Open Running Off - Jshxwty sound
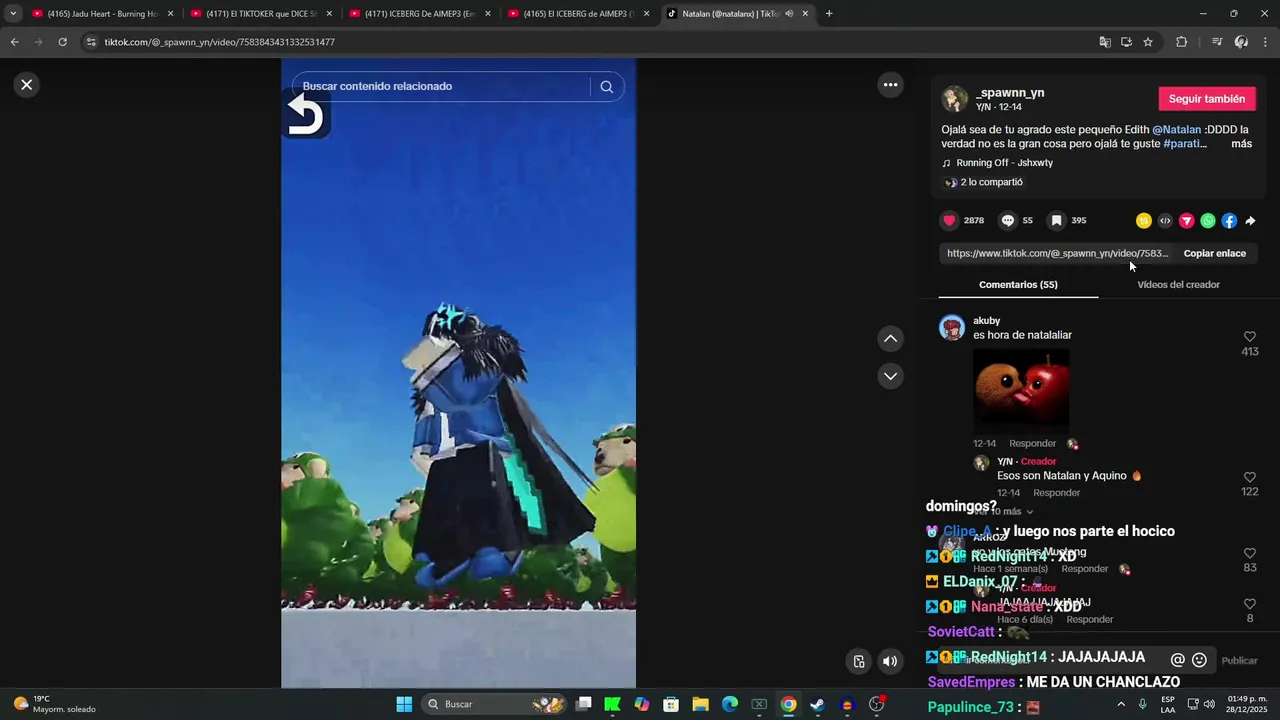Screen dimensions: 1280x720 click(x=1004, y=163)
